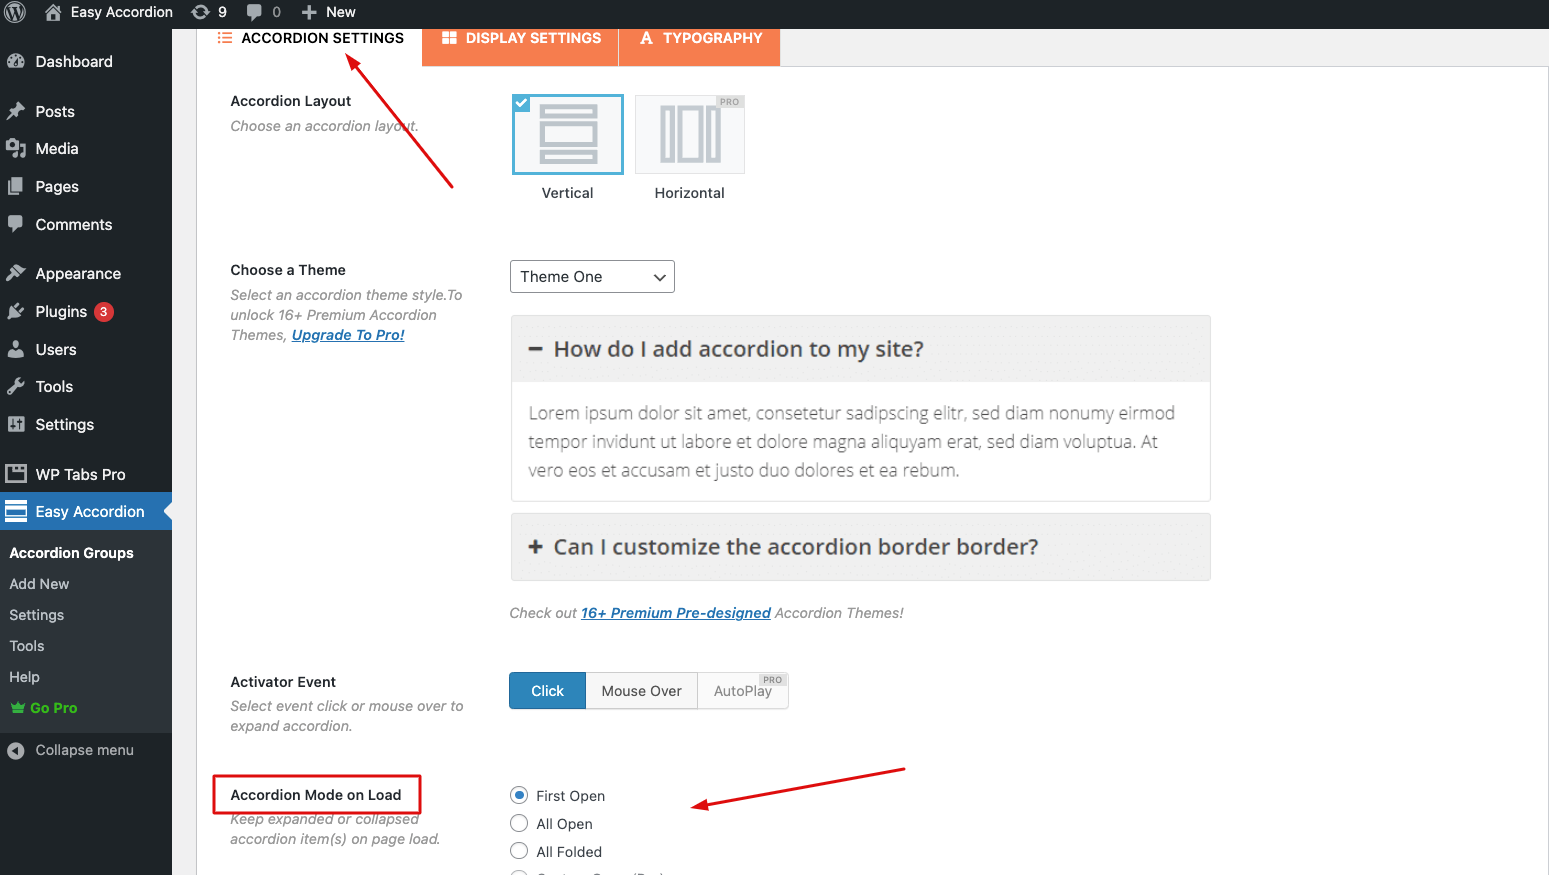Click the plus New icon in admin bar

coord(309,12)
